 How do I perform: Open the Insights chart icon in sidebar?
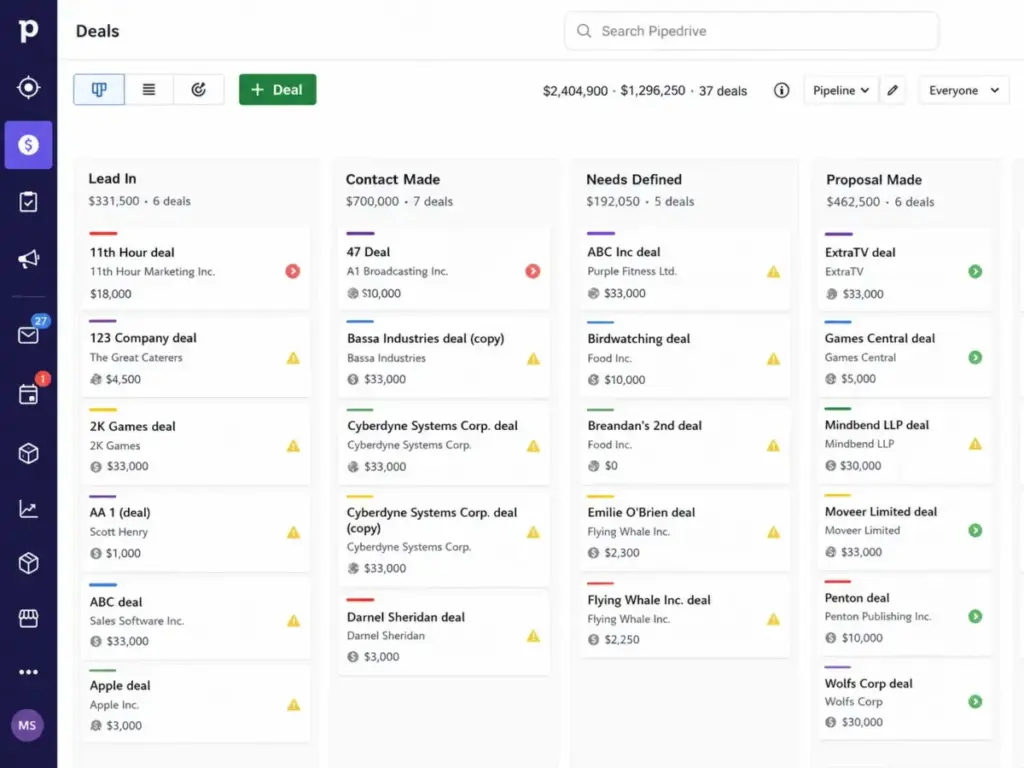click(28, 508)
